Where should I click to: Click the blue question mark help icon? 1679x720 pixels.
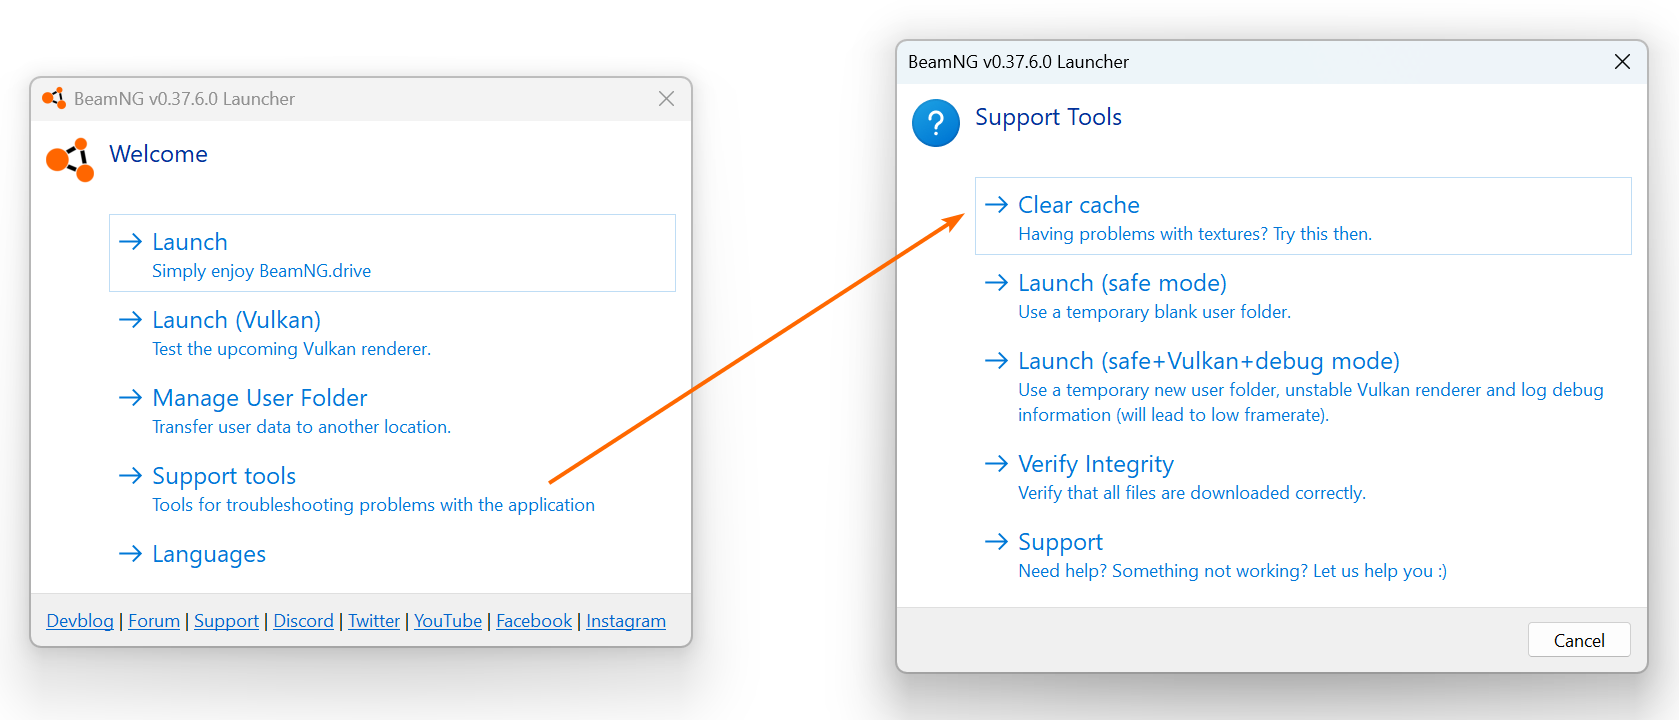(x=936, y=123)
